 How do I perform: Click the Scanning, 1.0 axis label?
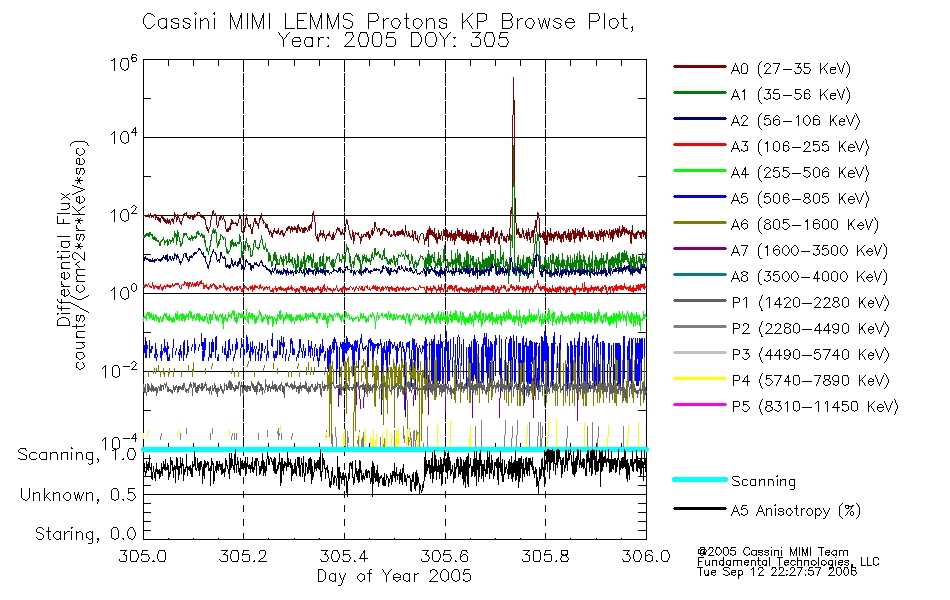coord(77,455)
